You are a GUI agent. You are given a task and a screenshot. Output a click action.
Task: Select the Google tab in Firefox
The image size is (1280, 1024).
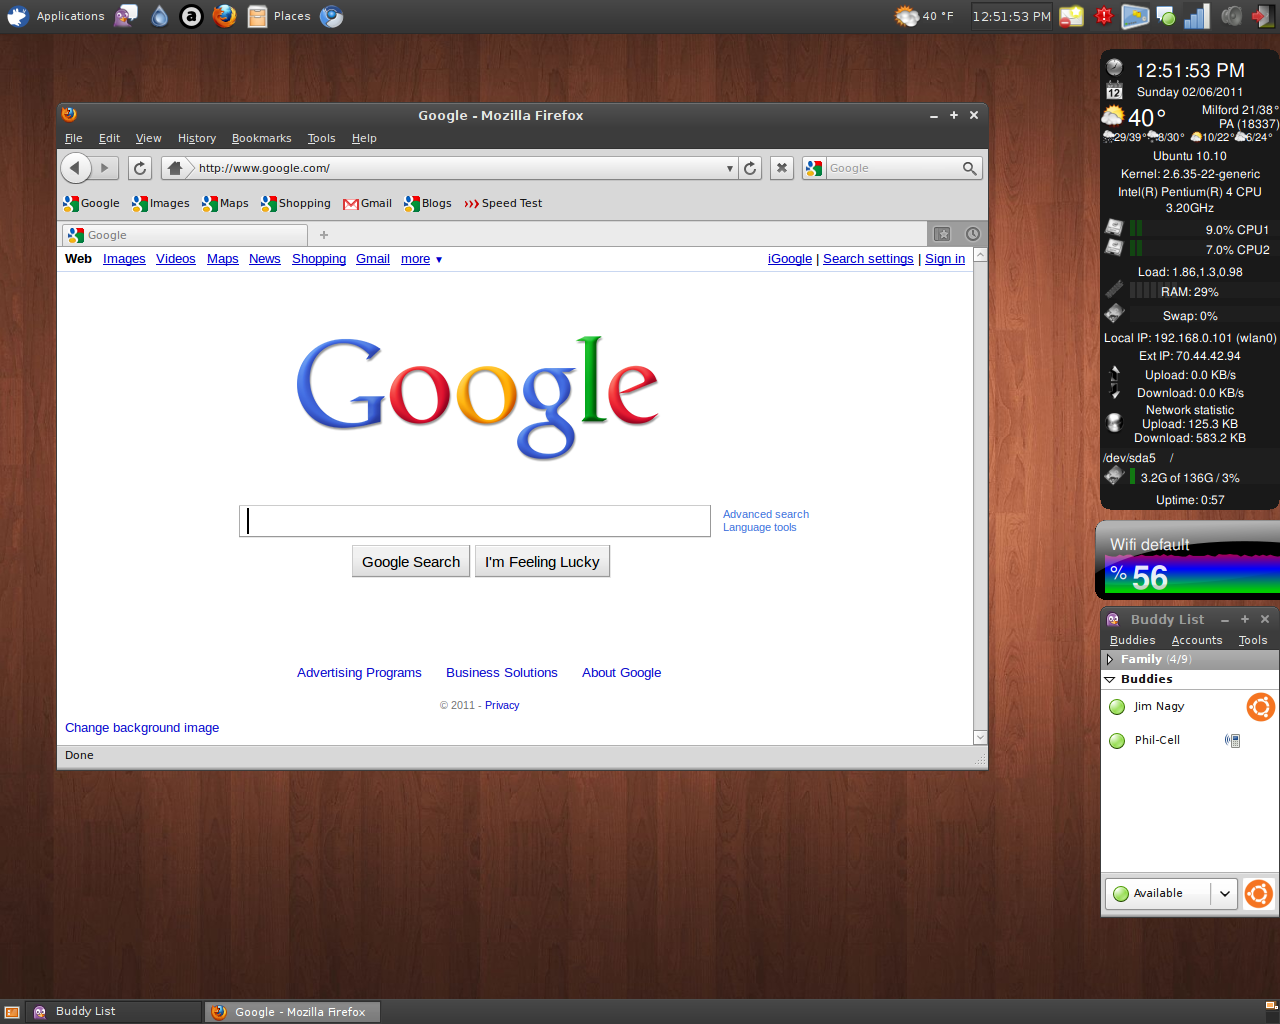(x=185, y=235)
